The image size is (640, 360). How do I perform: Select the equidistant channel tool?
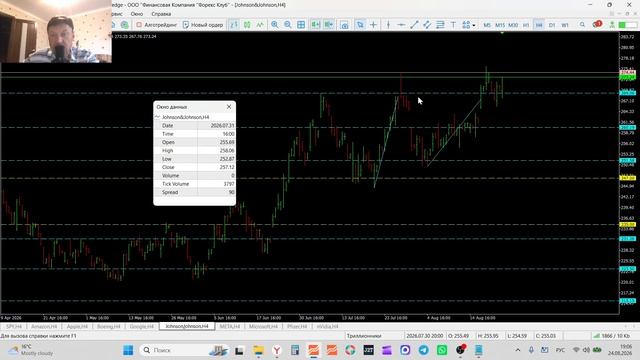coord(427,25)
